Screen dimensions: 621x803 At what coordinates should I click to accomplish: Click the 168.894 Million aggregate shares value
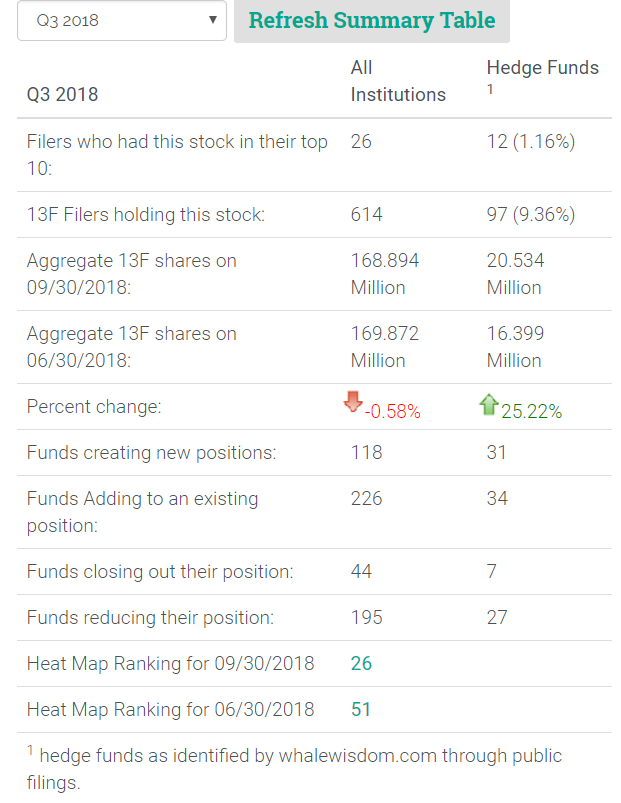click(385, 274)
